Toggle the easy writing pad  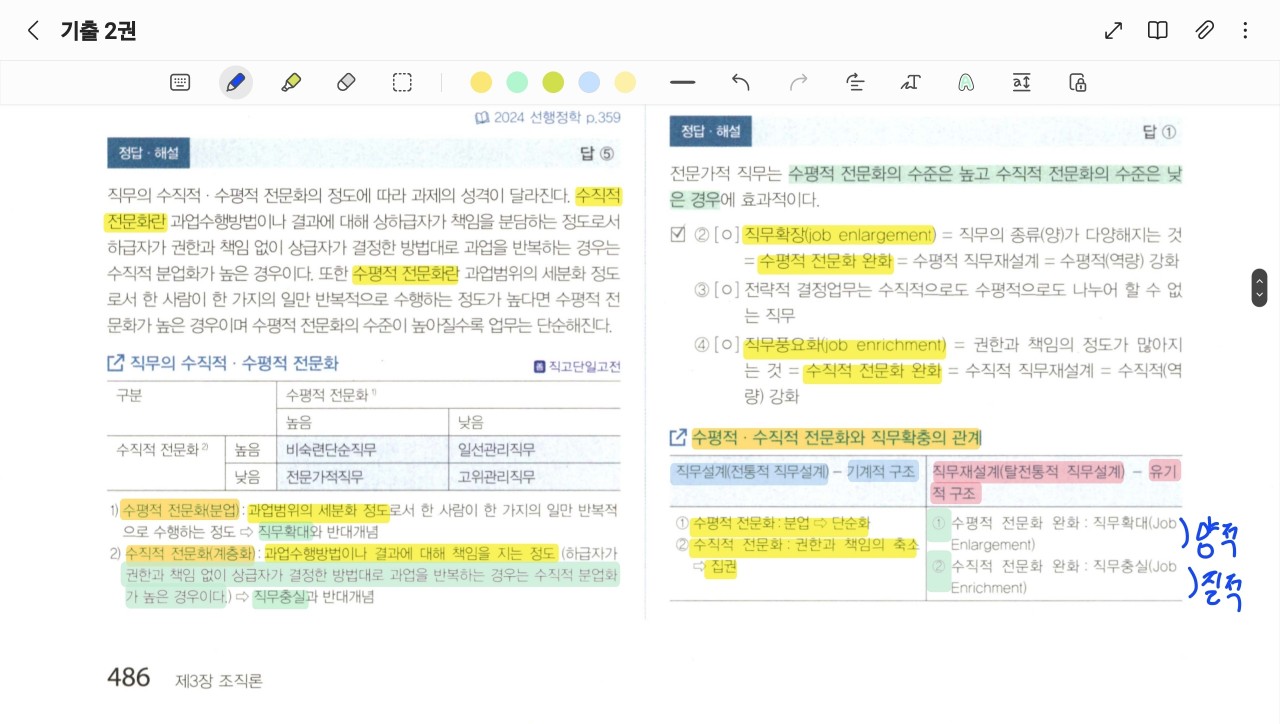(x=1021, y=83)
